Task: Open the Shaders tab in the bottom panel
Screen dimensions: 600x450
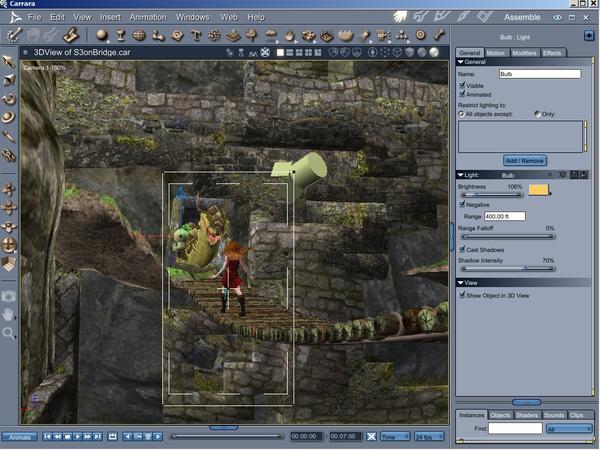Action: point(527,415)
